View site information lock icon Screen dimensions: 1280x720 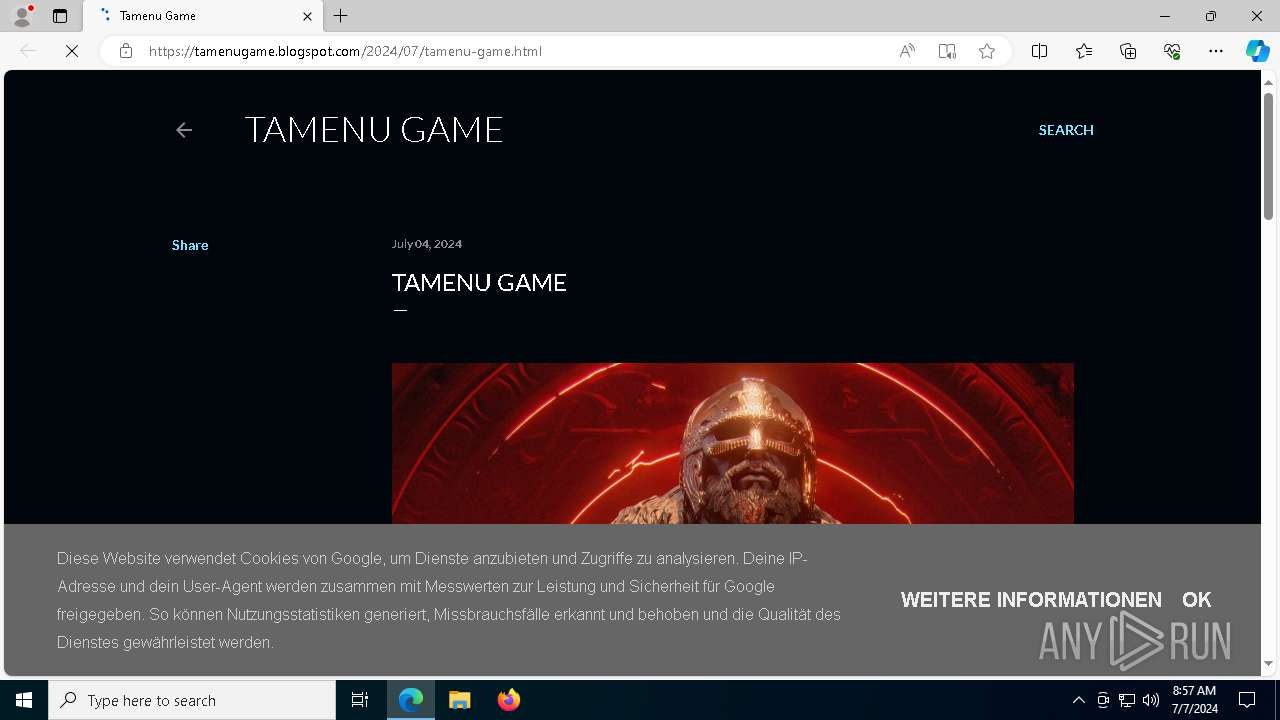126,51
